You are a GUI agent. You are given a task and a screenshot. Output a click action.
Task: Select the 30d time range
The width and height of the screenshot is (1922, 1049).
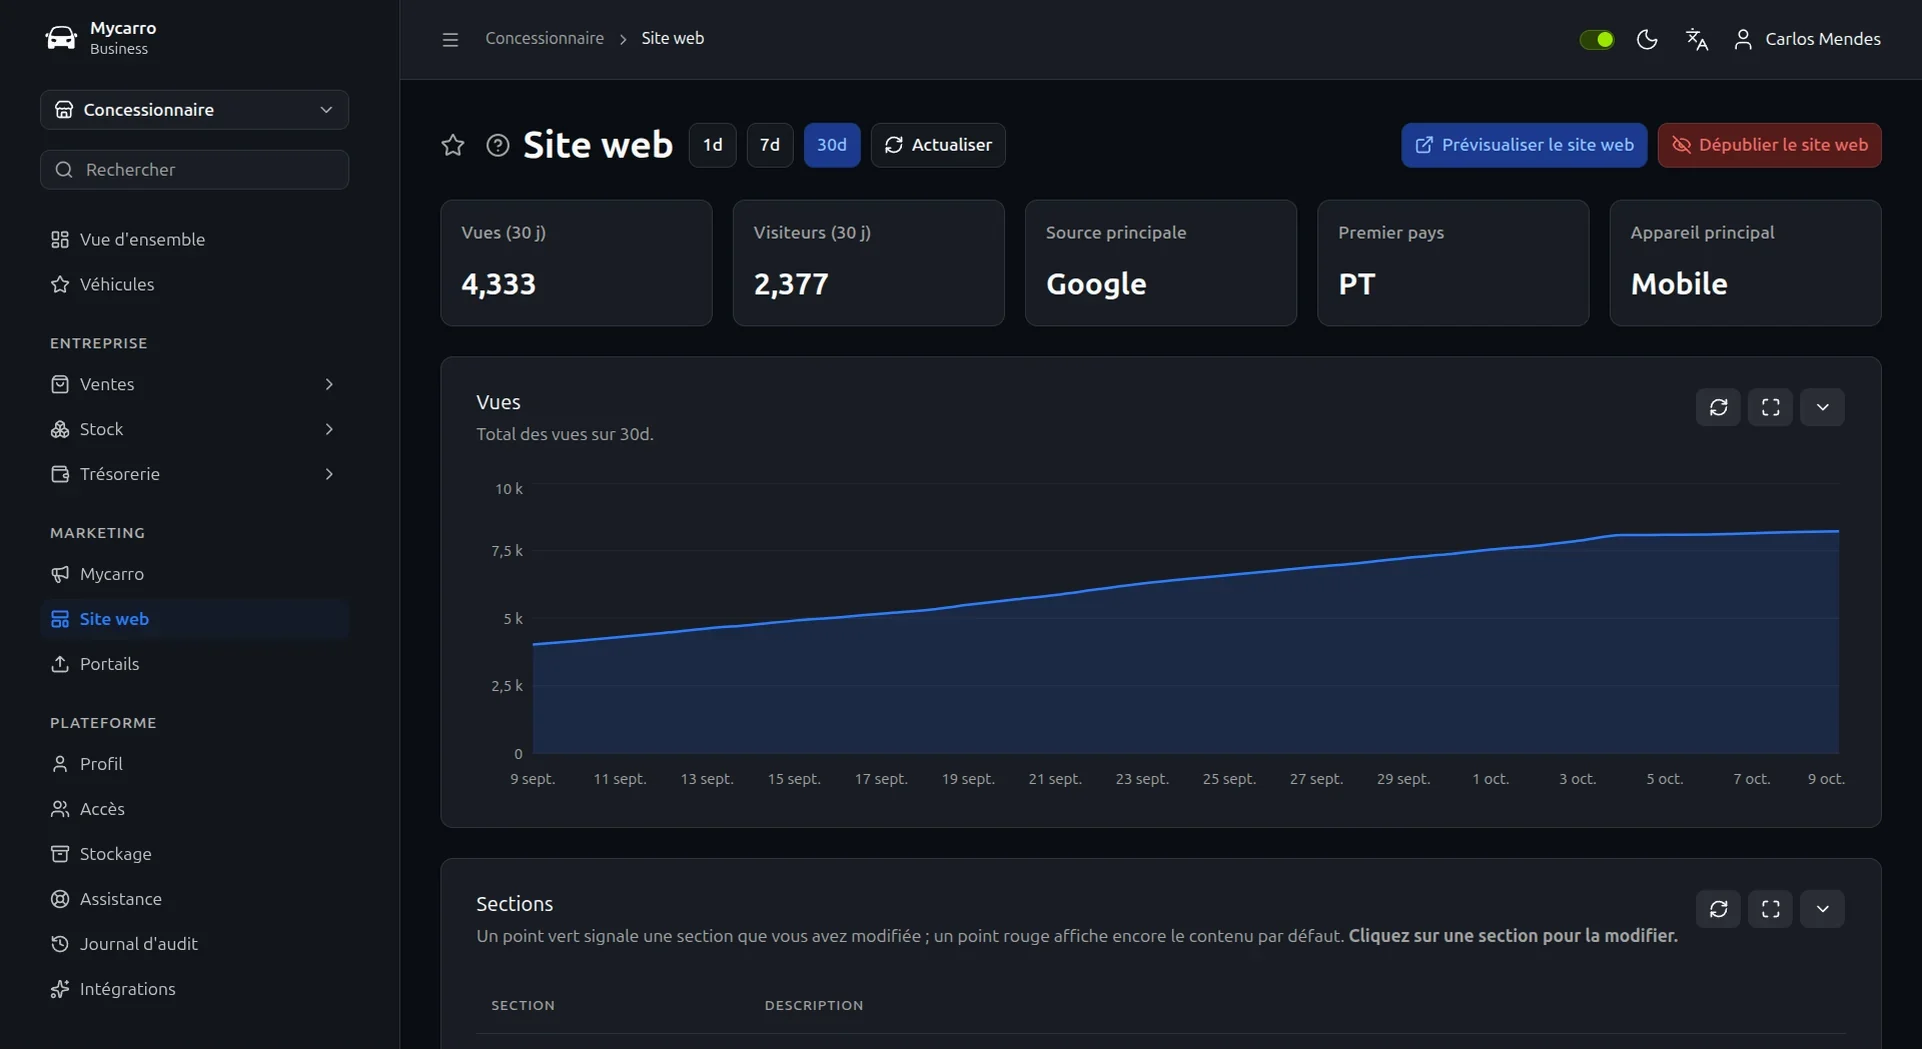pyautogui.click(x=832, y=145)
